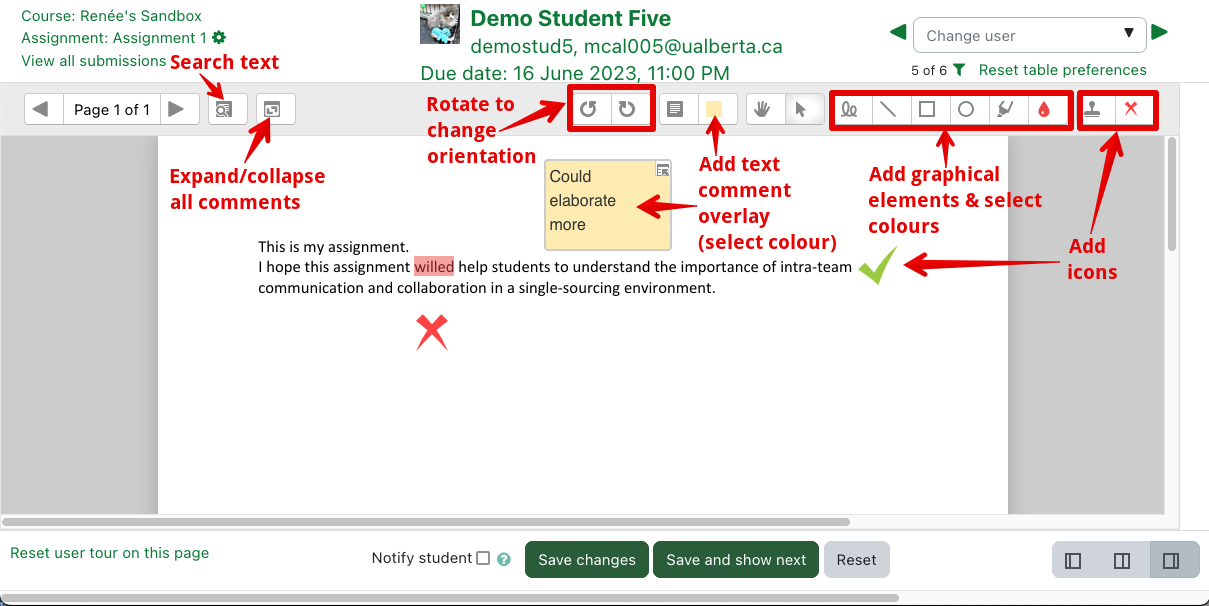This screenshot has width=1209, height=606.
Task: Select the freehand Pen drawing tool
Action: pyautogui.click(x=850, y=109)
